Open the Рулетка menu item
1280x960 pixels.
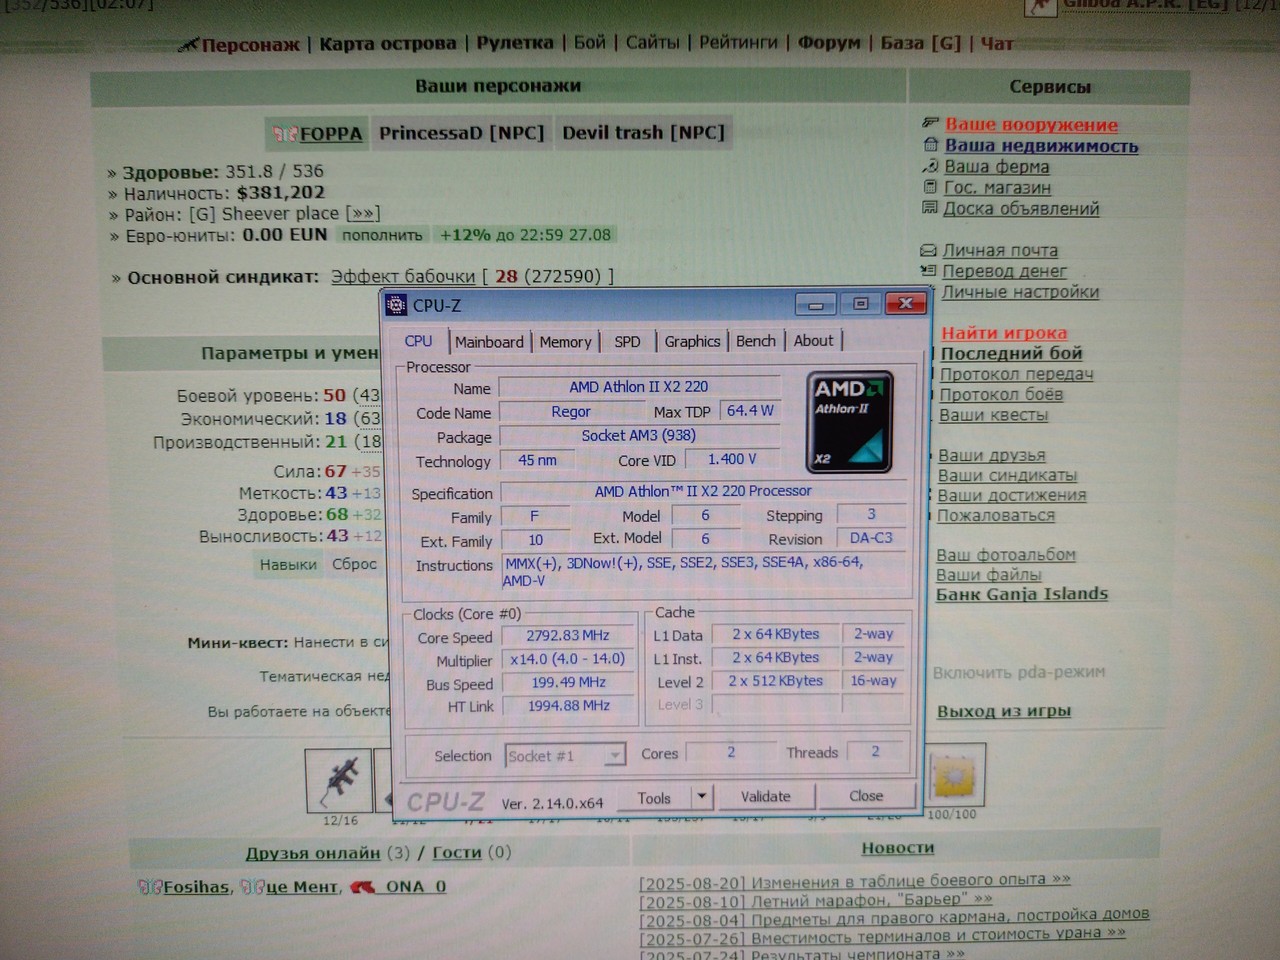click(514, 43)
